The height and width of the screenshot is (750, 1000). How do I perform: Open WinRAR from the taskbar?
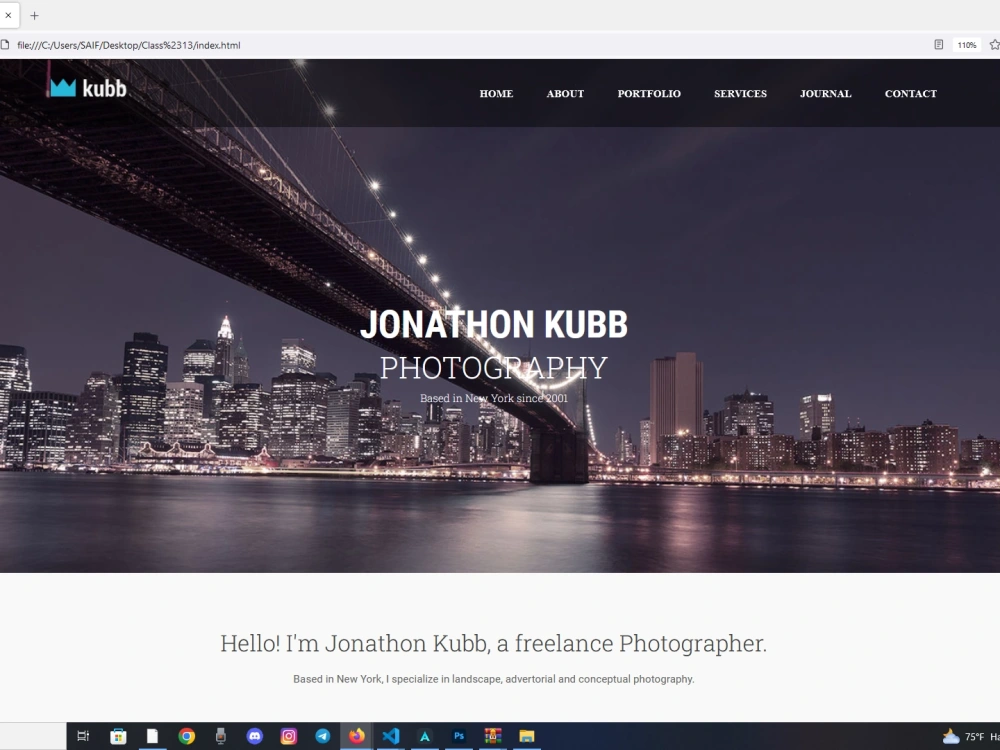tap(492, 736)
